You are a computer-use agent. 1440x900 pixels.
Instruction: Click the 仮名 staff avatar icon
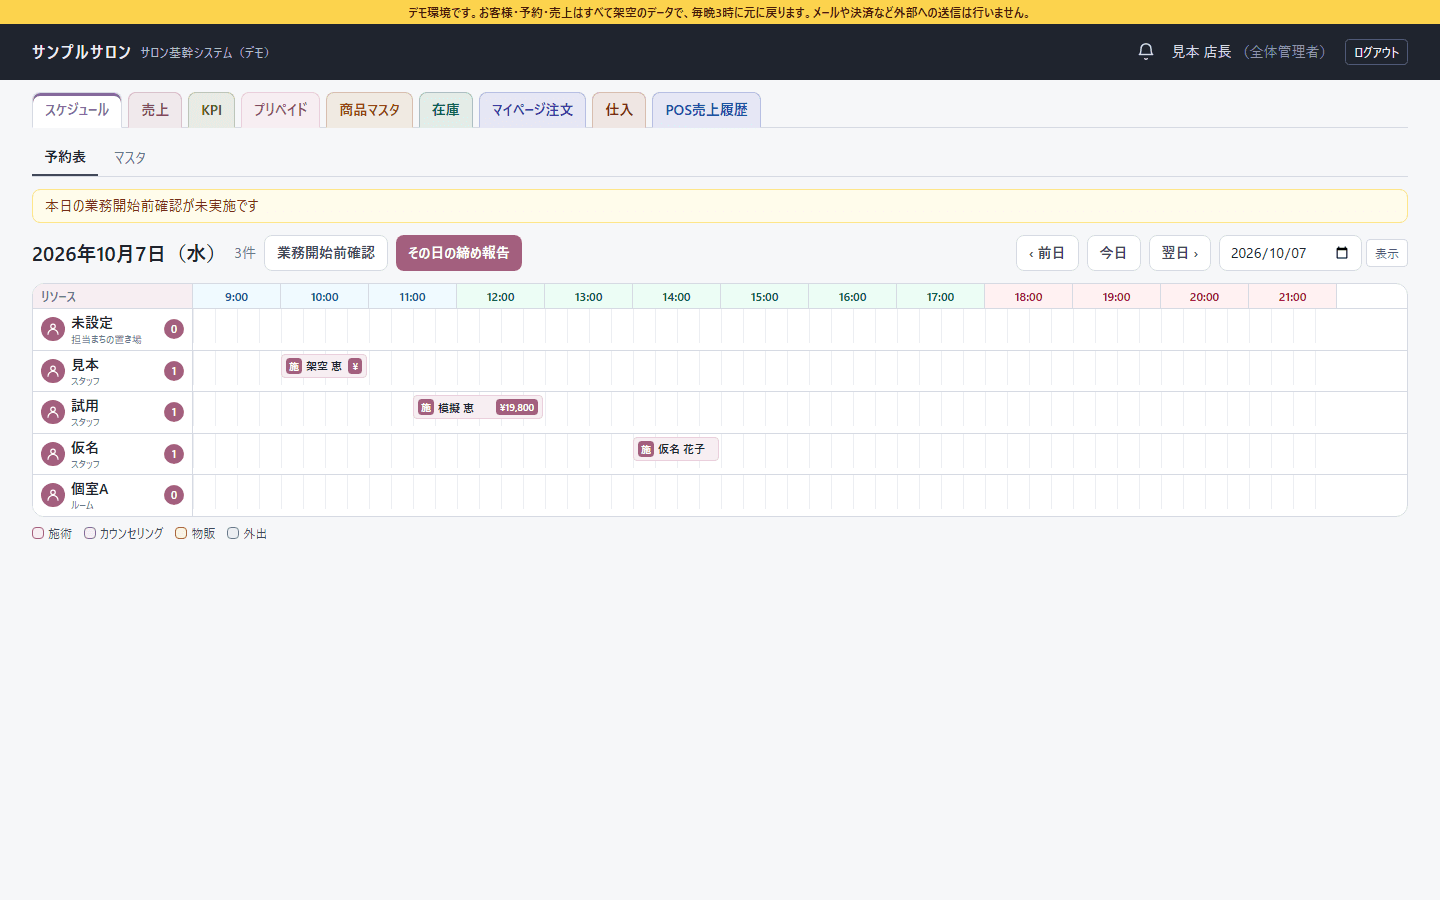(53, 454)
